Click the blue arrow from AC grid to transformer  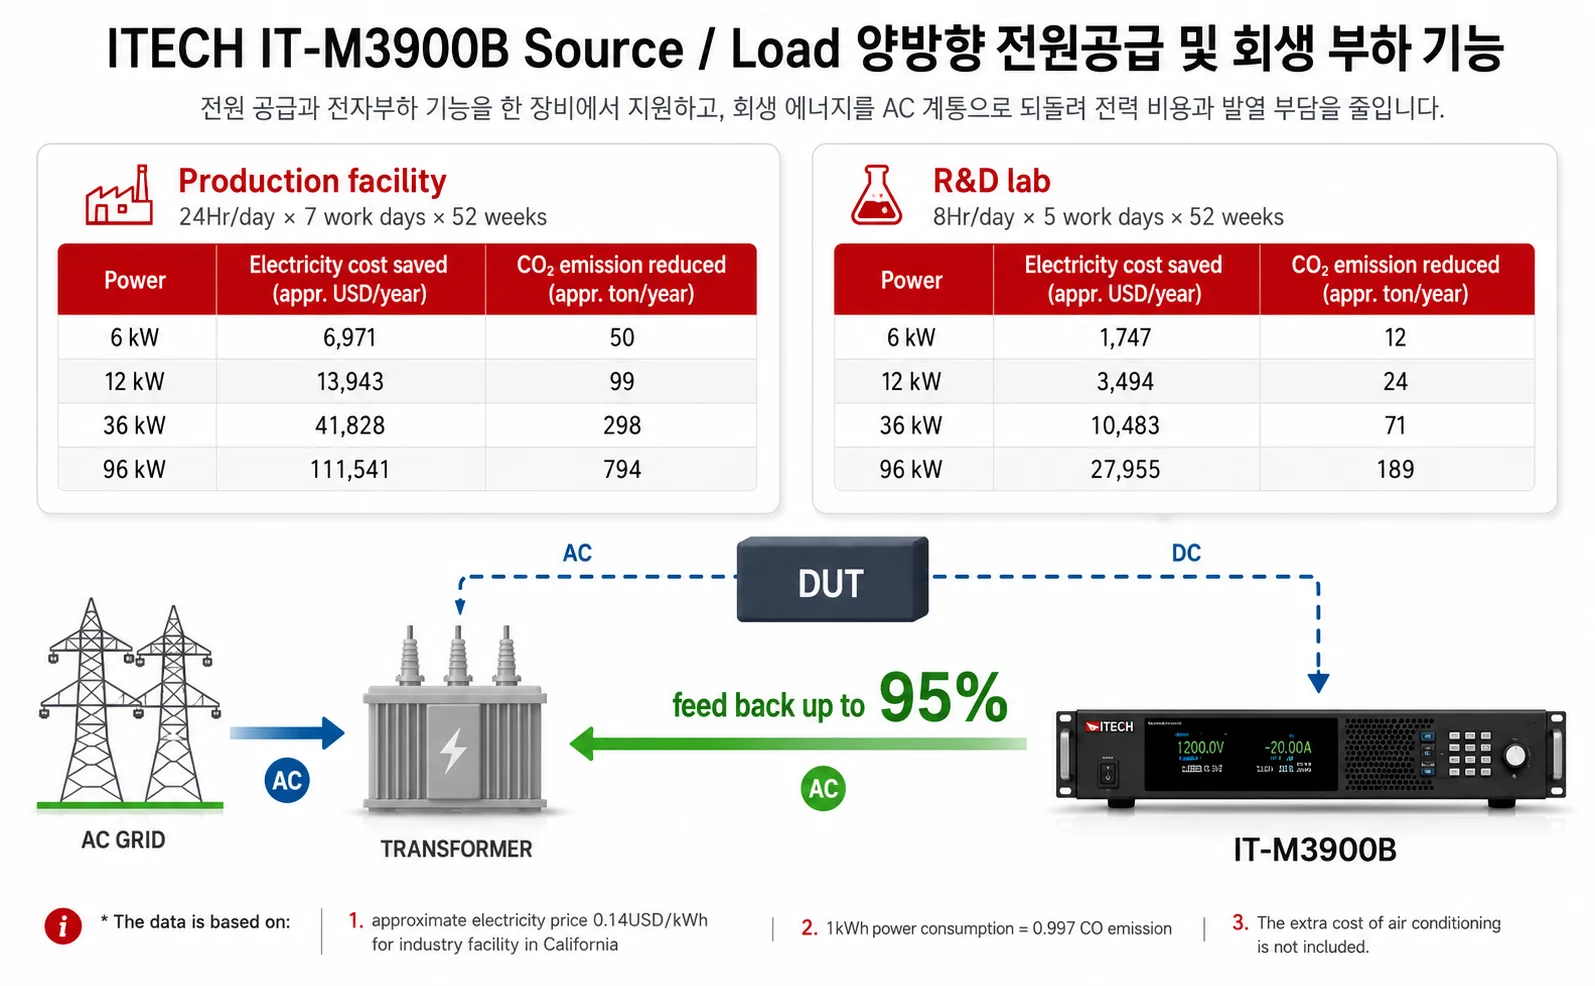(287, 733)
